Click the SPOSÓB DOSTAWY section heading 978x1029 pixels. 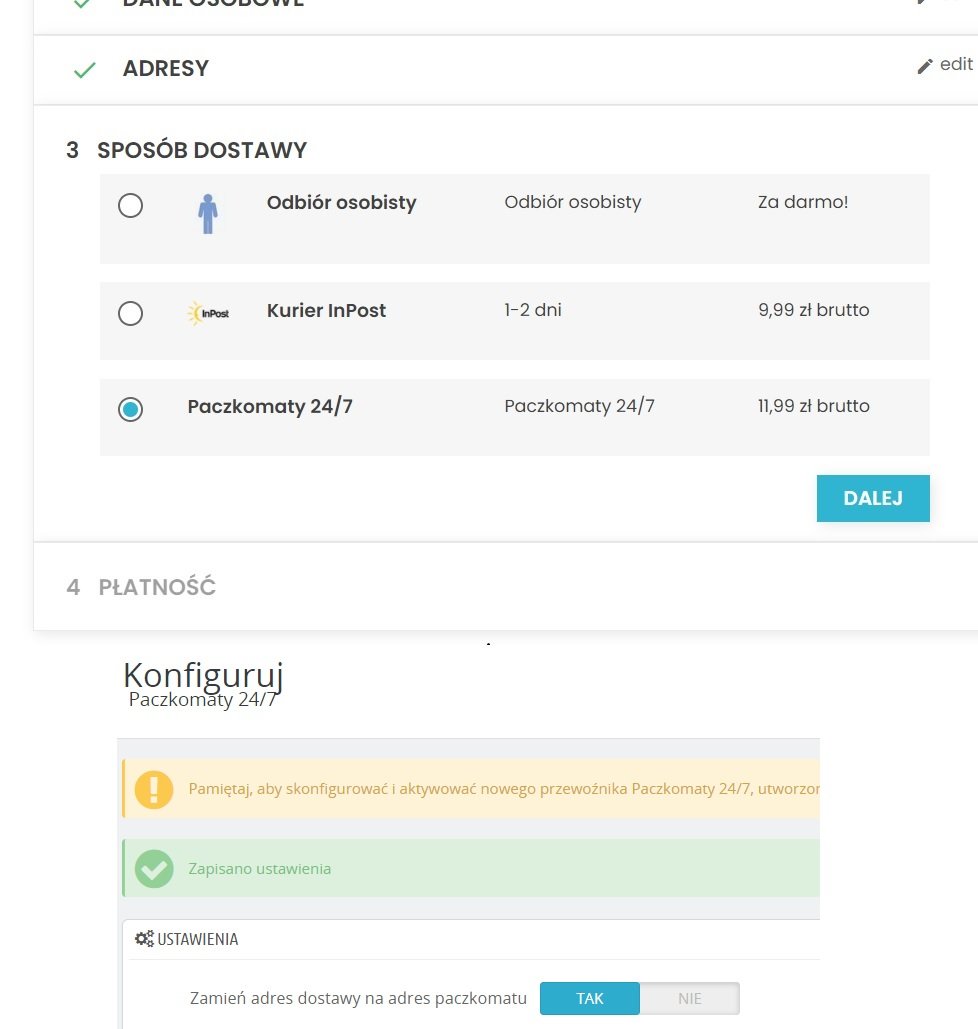[x=202, y=151]
